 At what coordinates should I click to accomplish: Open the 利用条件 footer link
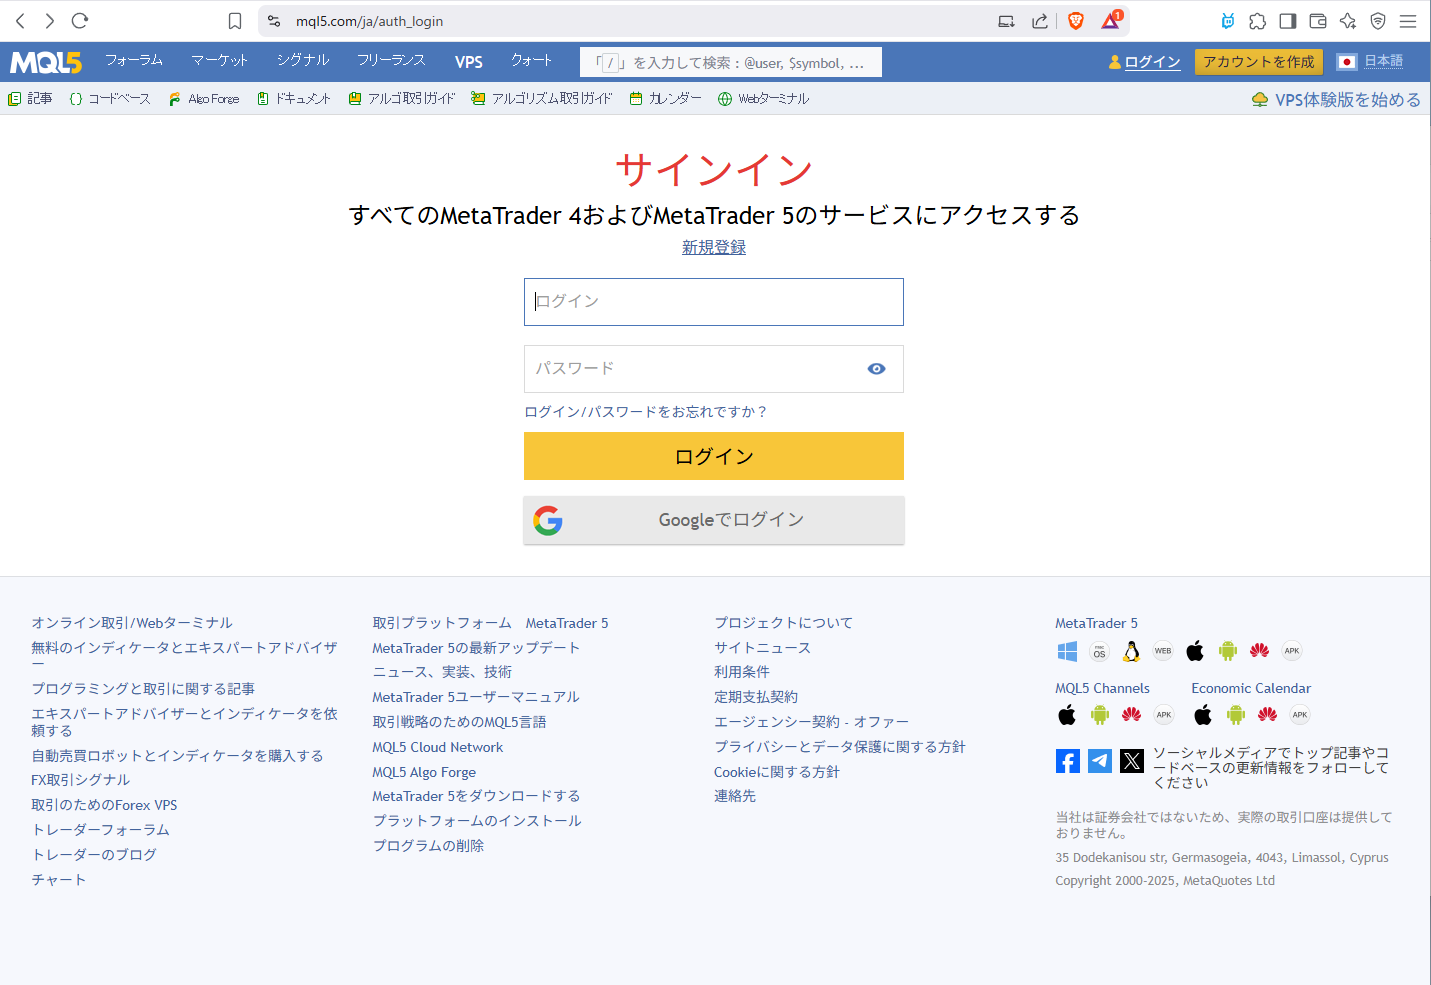742,672
